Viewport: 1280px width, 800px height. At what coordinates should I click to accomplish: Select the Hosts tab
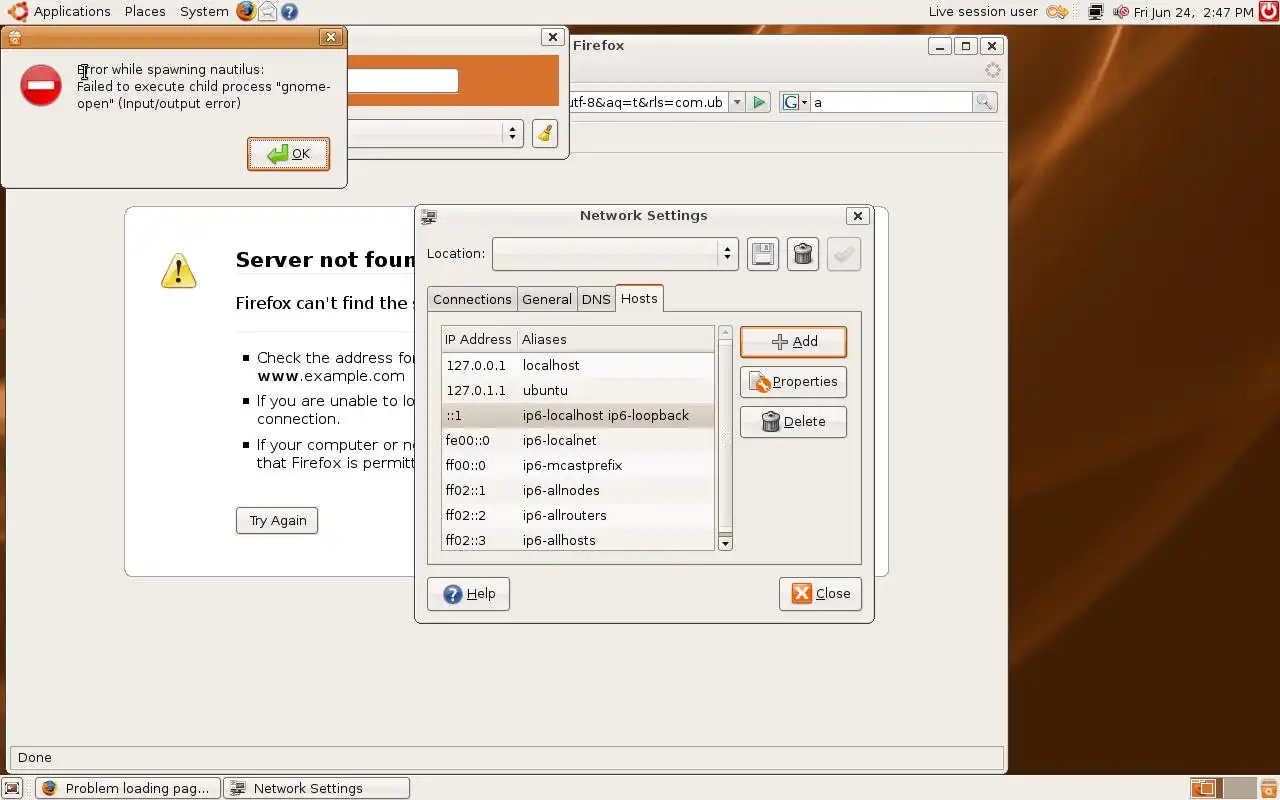[x=639, y=298]
